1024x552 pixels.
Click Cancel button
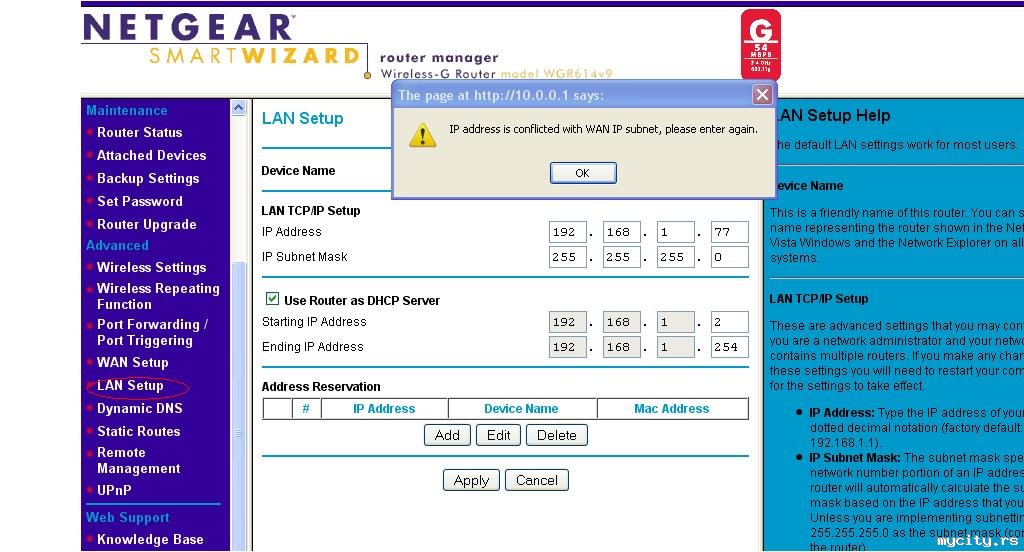click(537, 480)
